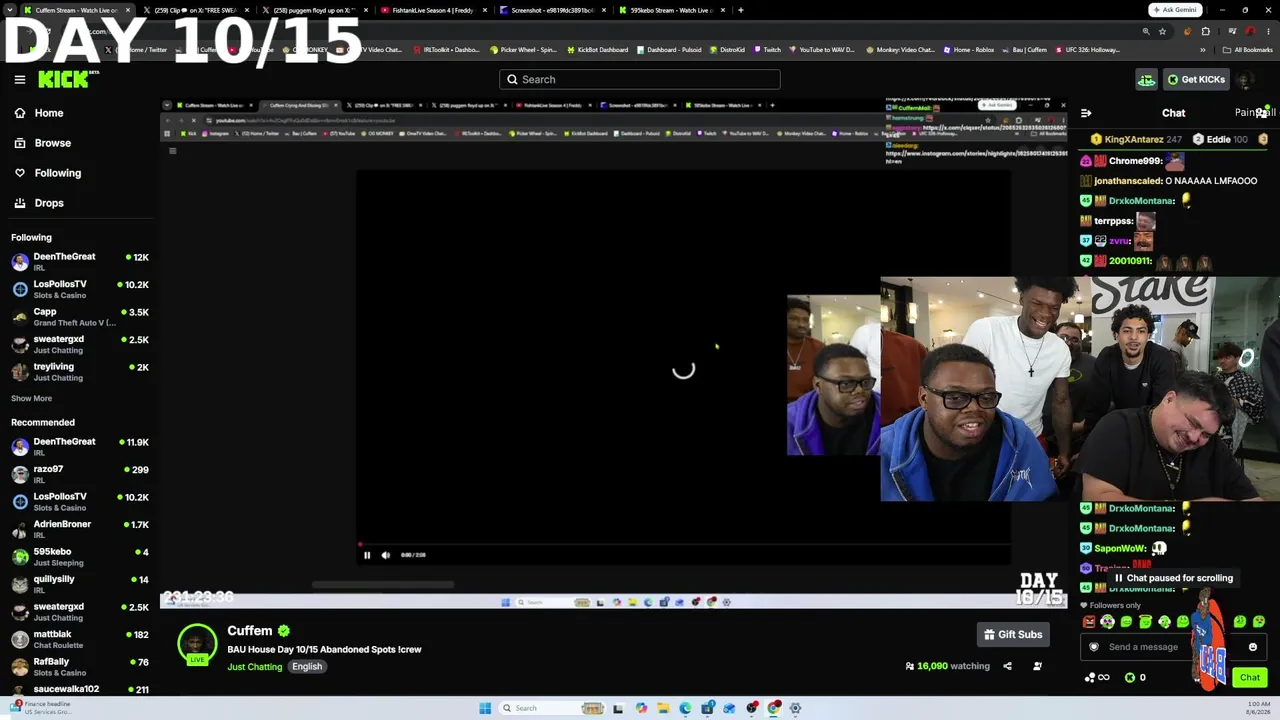The height and width of the screenshot is (720, 1280).
Task: Open the Finance headline taskbar widget
Action: click(x=40, y=707)
